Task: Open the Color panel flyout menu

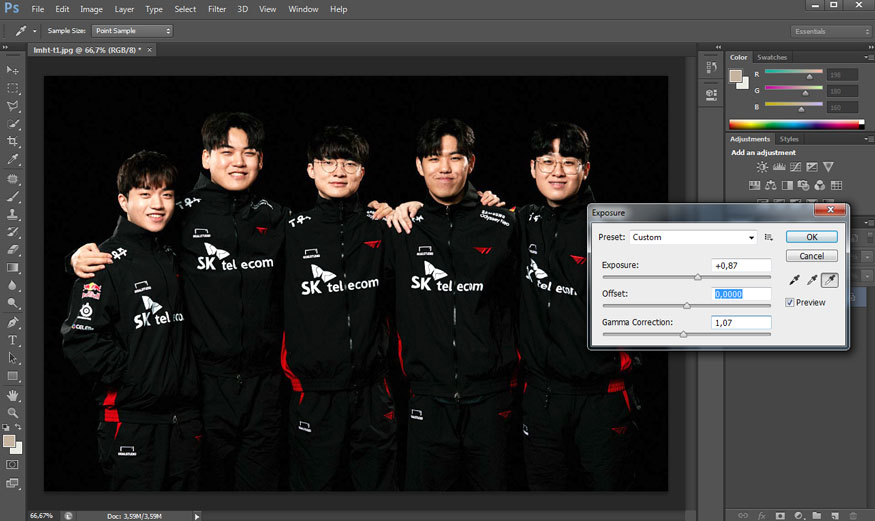Action: click(x=868, y=57)
